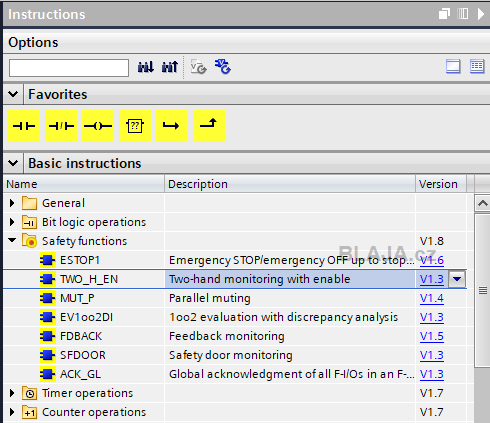This screenshot has height=423, width=490.
Task: Select the output coil favorite icon
Action: [x=98, y=126]
